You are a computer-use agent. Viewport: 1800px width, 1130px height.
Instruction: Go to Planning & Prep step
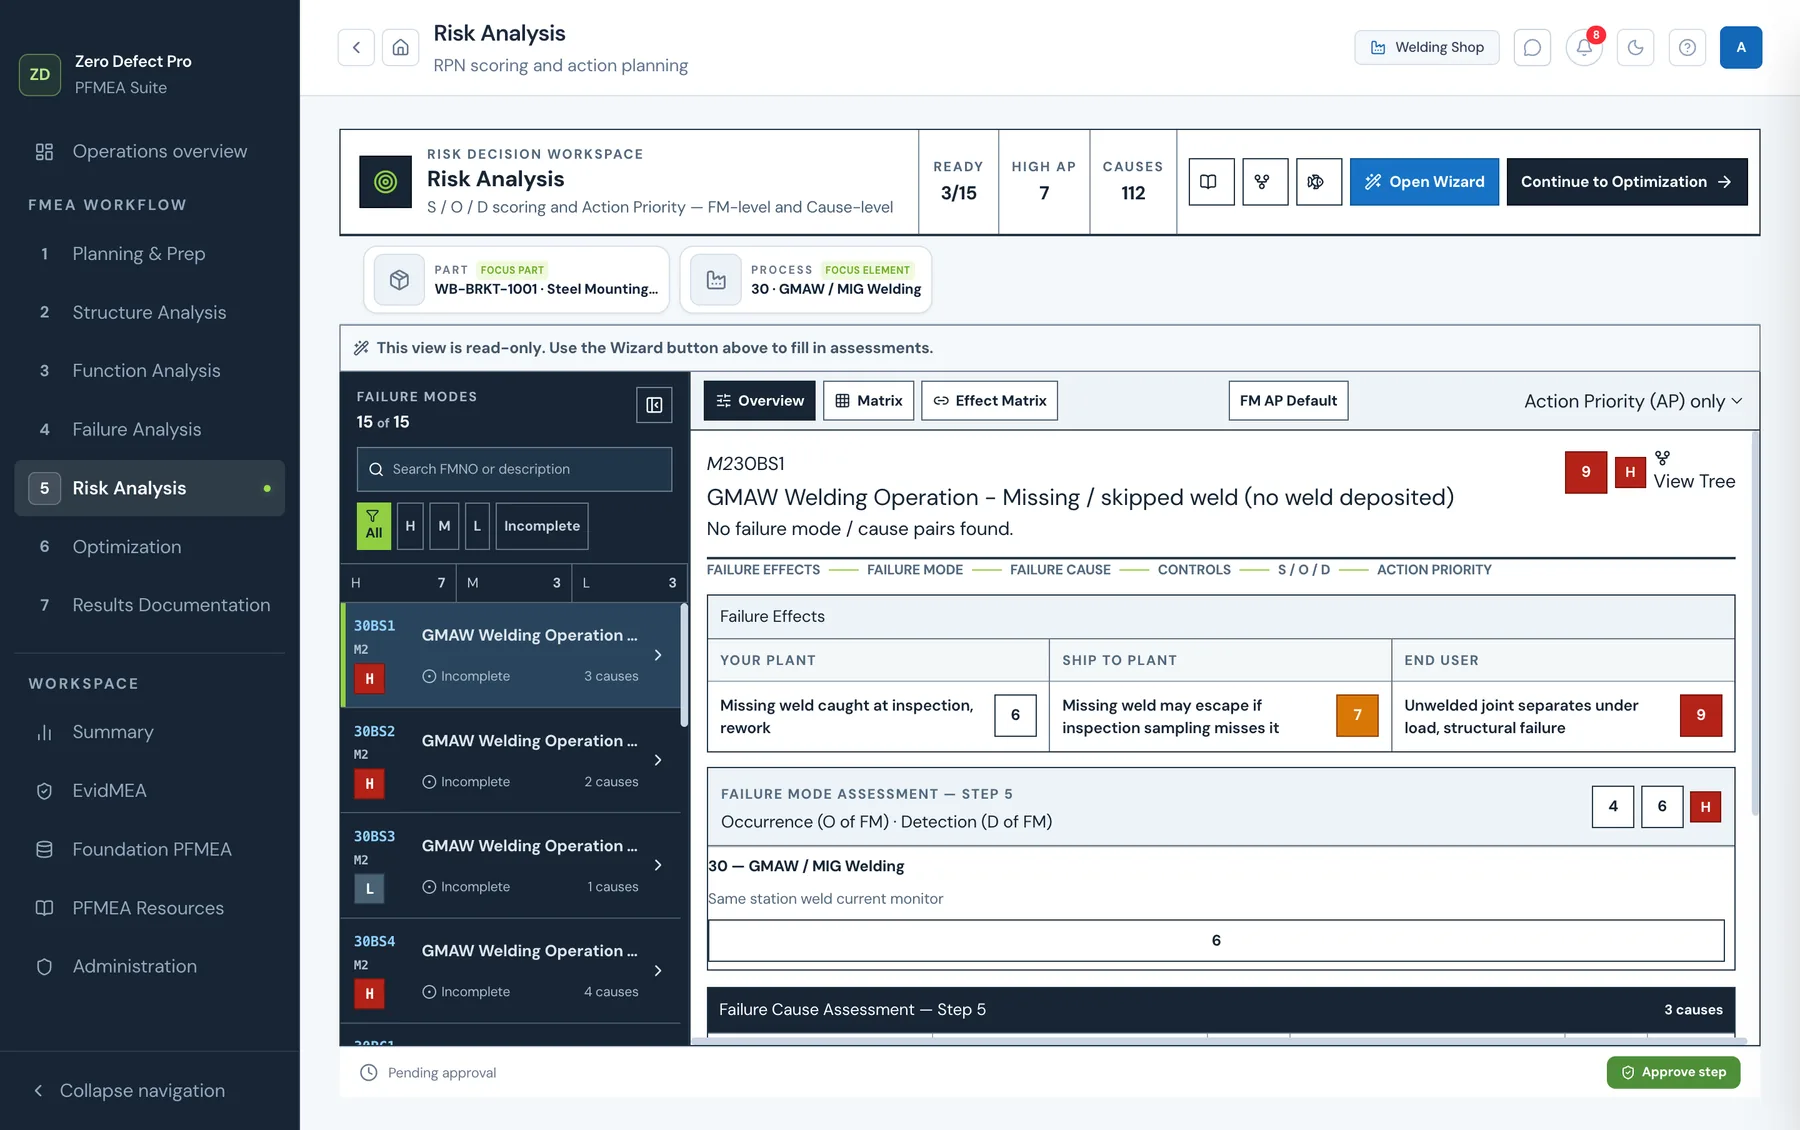point(150,254)
